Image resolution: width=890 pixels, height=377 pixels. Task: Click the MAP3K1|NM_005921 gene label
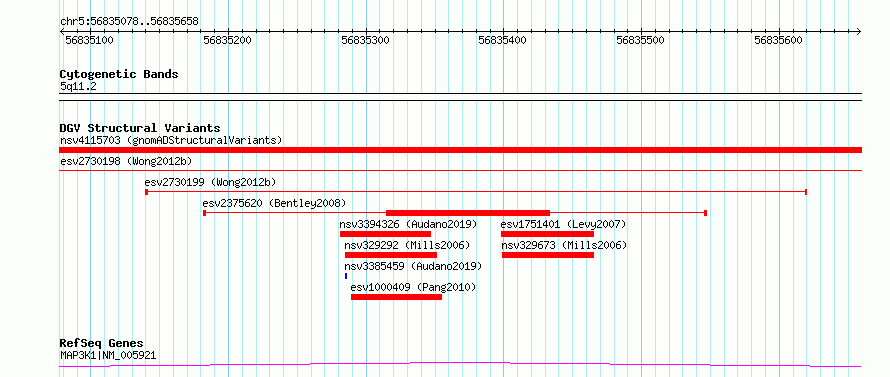[108, 356]
